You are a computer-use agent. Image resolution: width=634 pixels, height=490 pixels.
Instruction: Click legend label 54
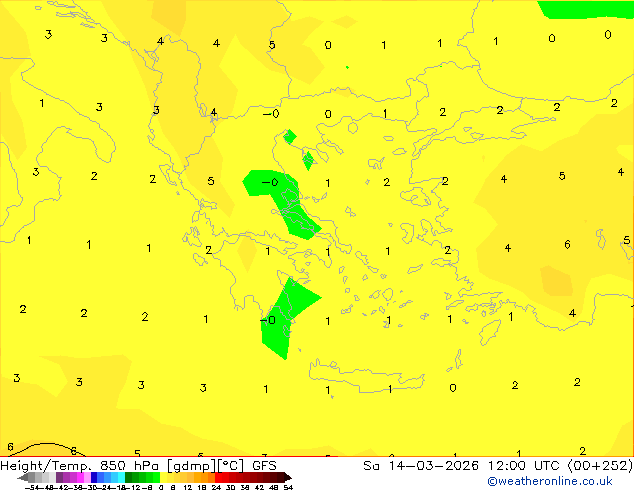288,487
